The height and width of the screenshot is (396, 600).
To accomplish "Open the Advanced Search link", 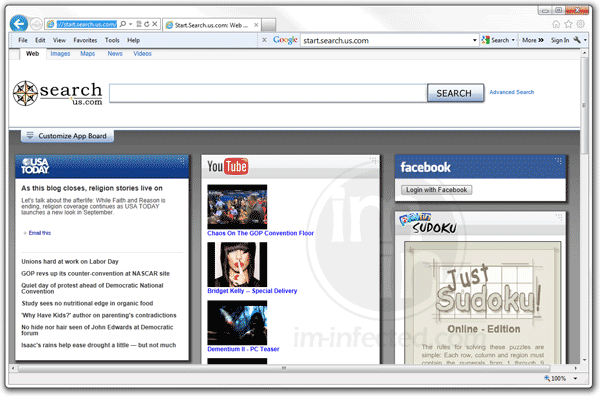I will [x=512, y=92].
